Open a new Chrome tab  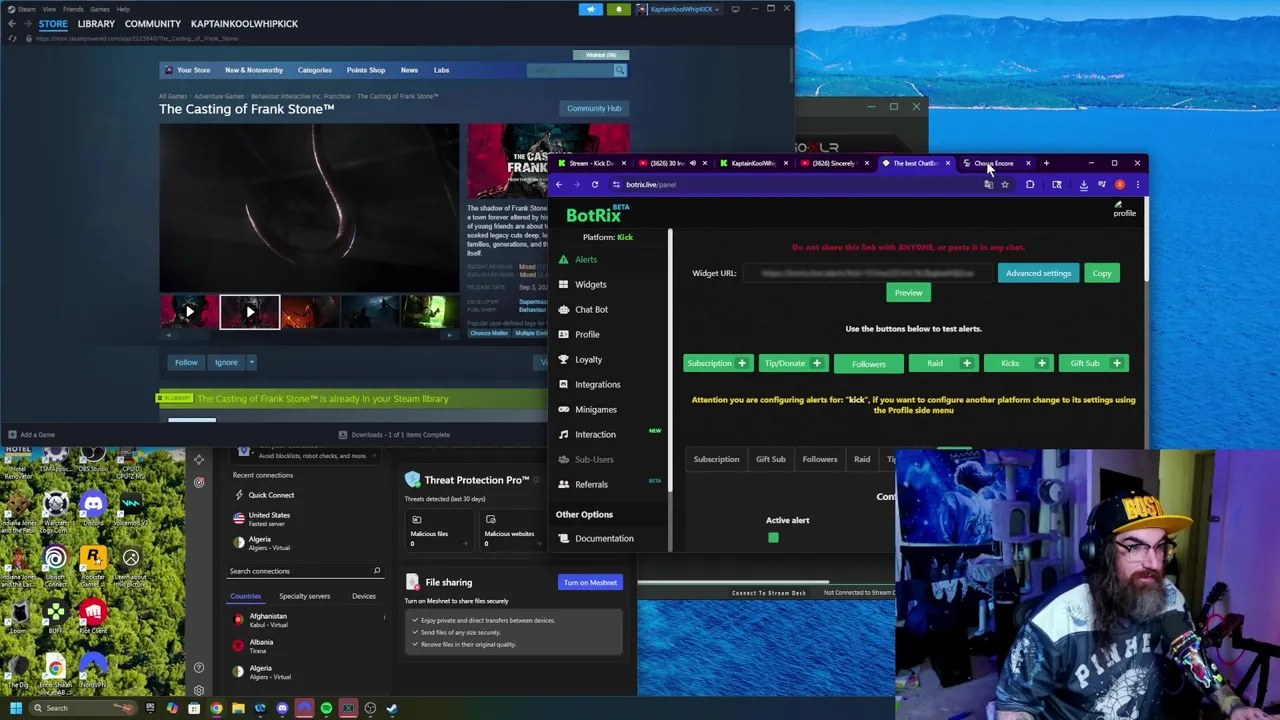click(1046, 163)
